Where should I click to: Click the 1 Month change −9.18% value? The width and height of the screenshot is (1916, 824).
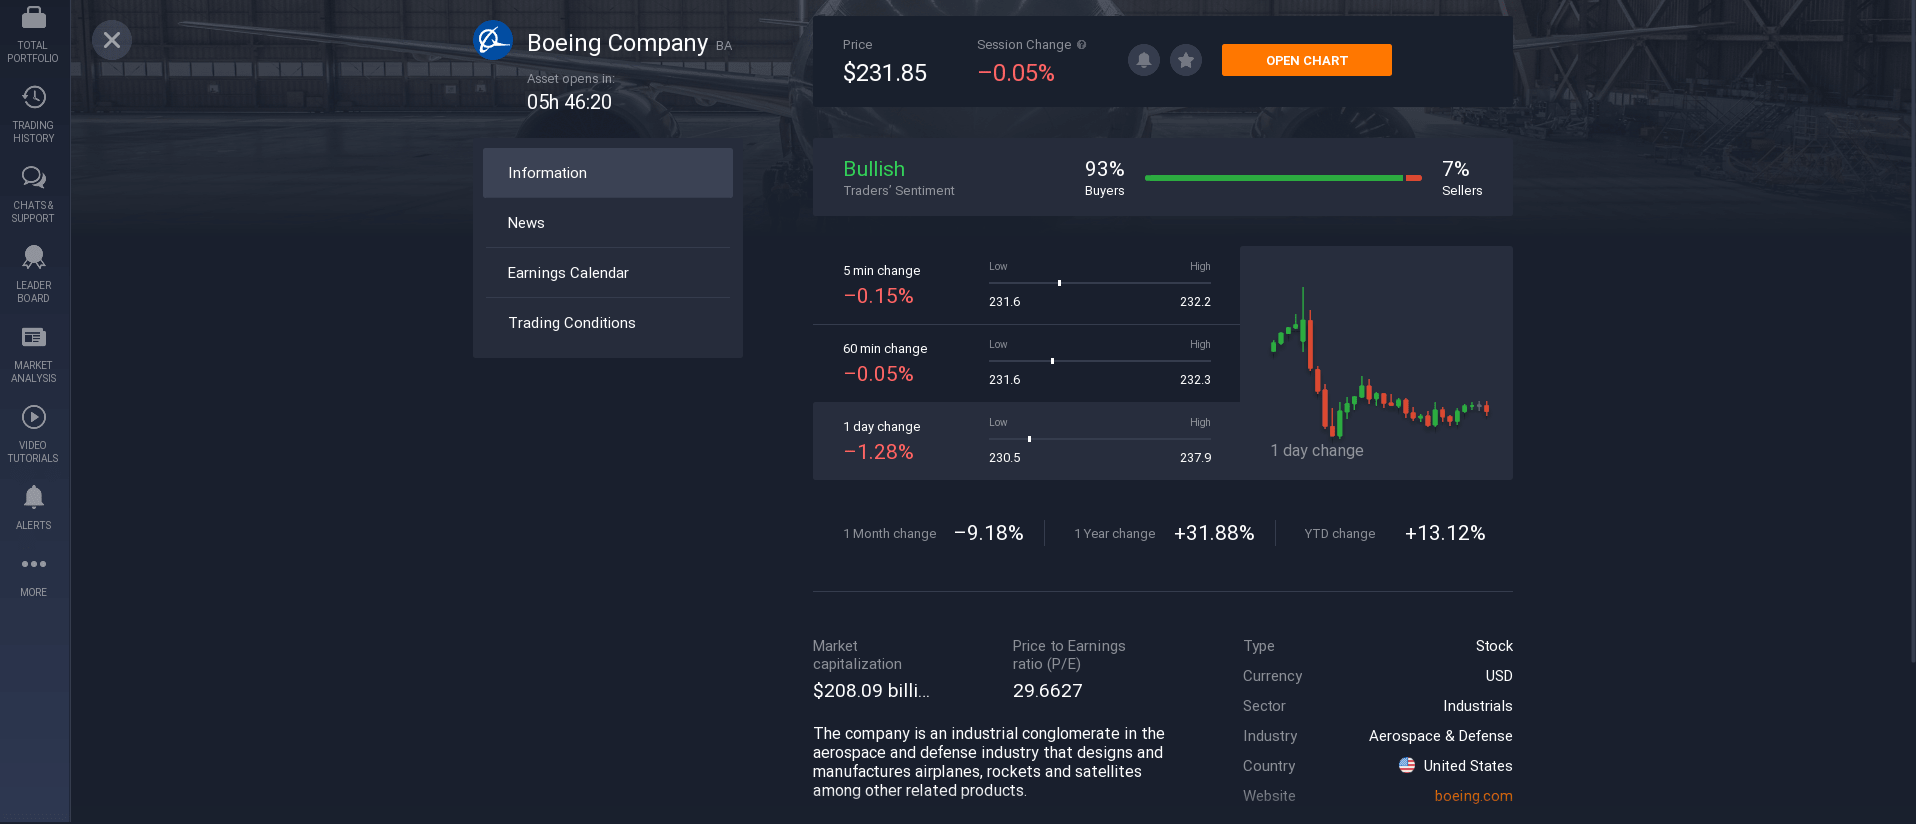click(989, 533)
